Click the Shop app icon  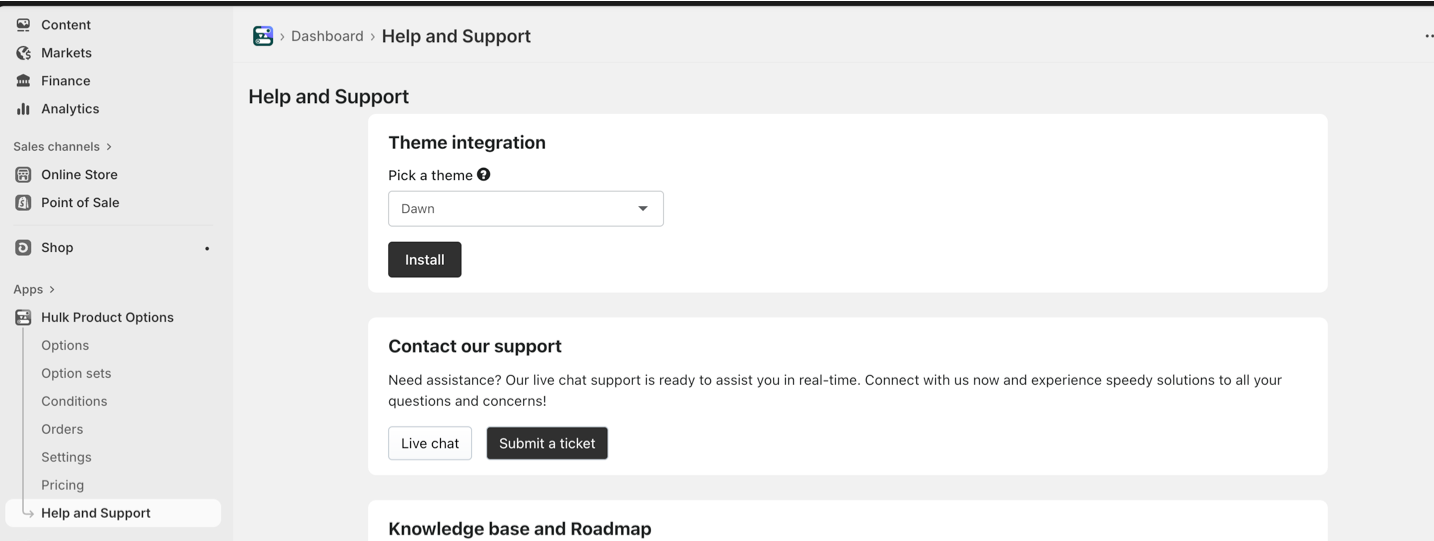pos(23,248)
